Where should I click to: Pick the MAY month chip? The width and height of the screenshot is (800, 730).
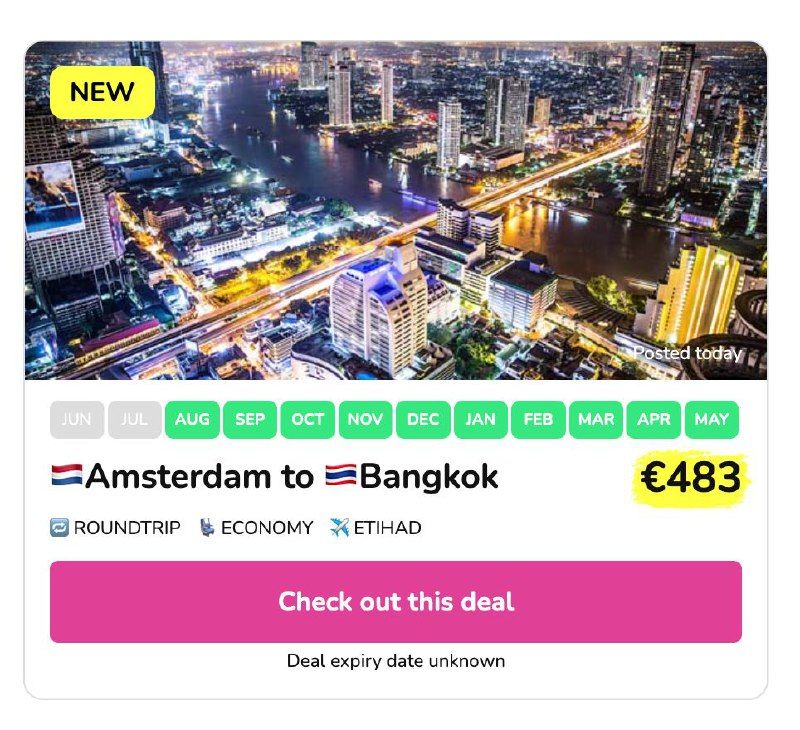[x=712, y=420]
